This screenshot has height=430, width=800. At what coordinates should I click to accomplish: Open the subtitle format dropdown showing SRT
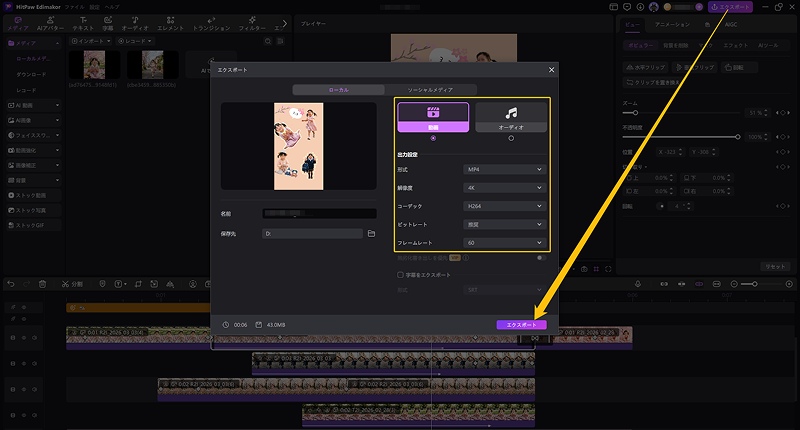pos(504,290)
